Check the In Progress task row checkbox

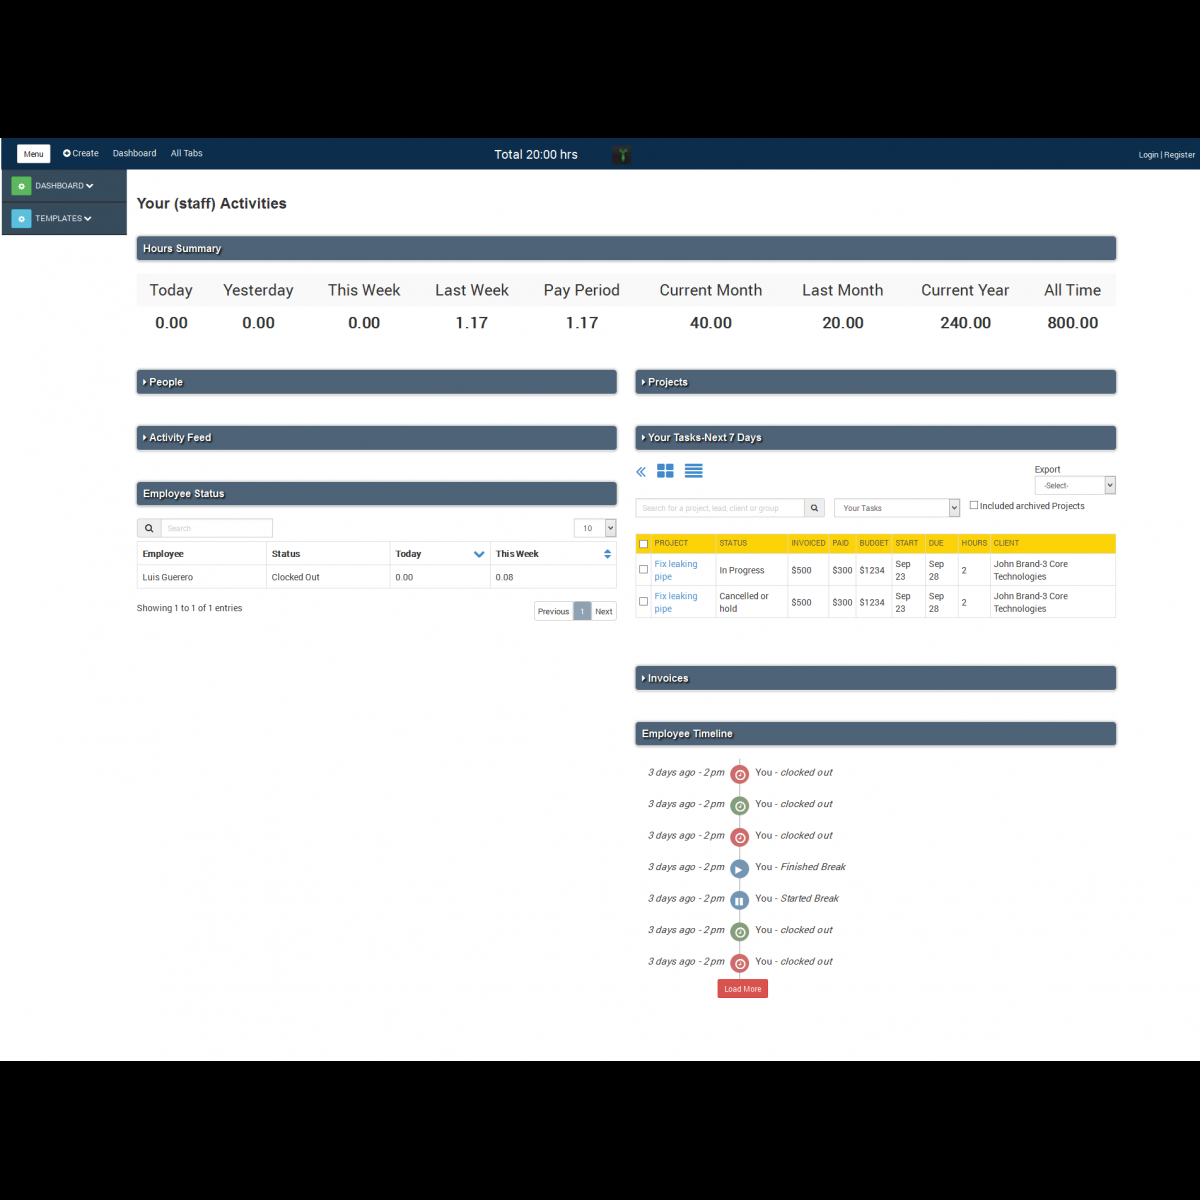(x=643, y=570)
